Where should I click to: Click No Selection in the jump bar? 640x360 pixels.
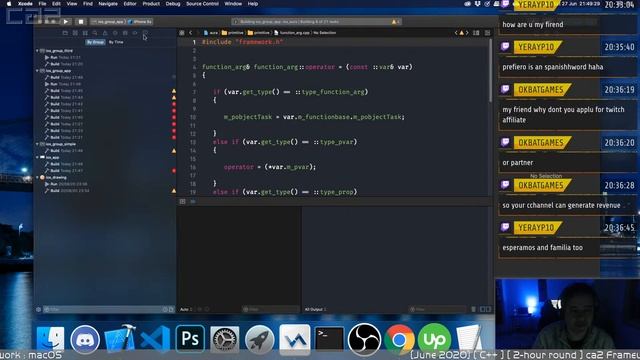325,33
